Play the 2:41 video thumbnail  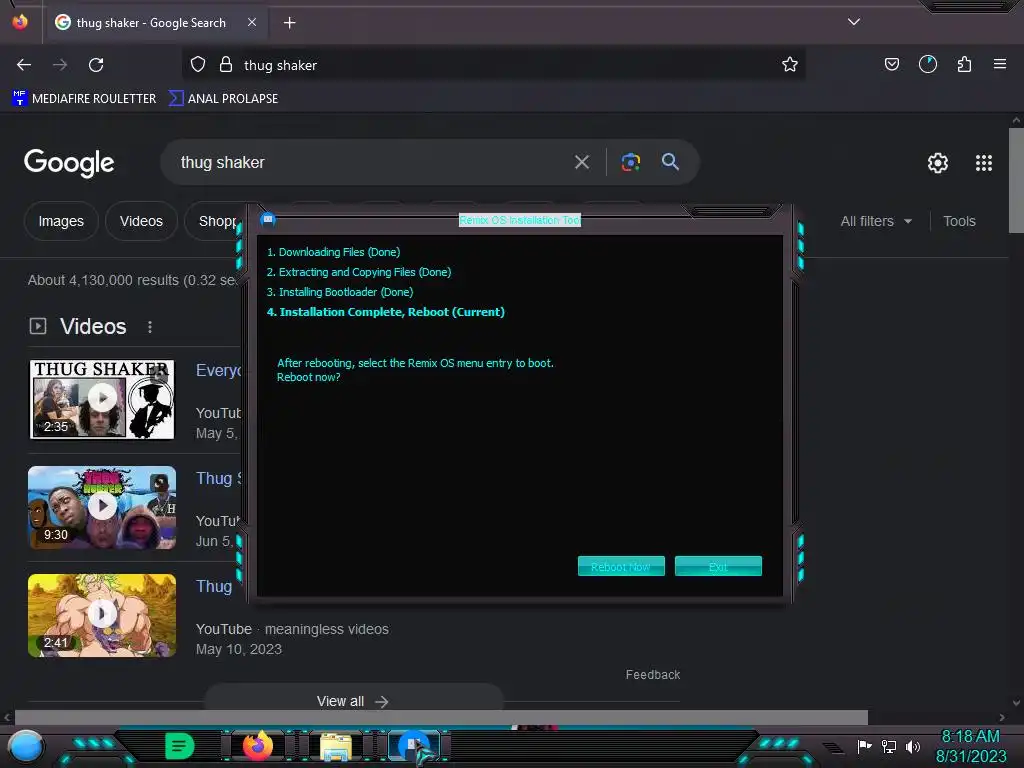[102, 615]
